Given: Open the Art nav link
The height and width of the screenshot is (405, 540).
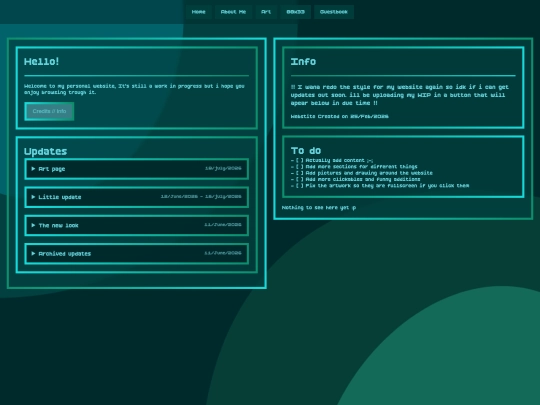Looking at the screenshot, I should coord(266,12).
